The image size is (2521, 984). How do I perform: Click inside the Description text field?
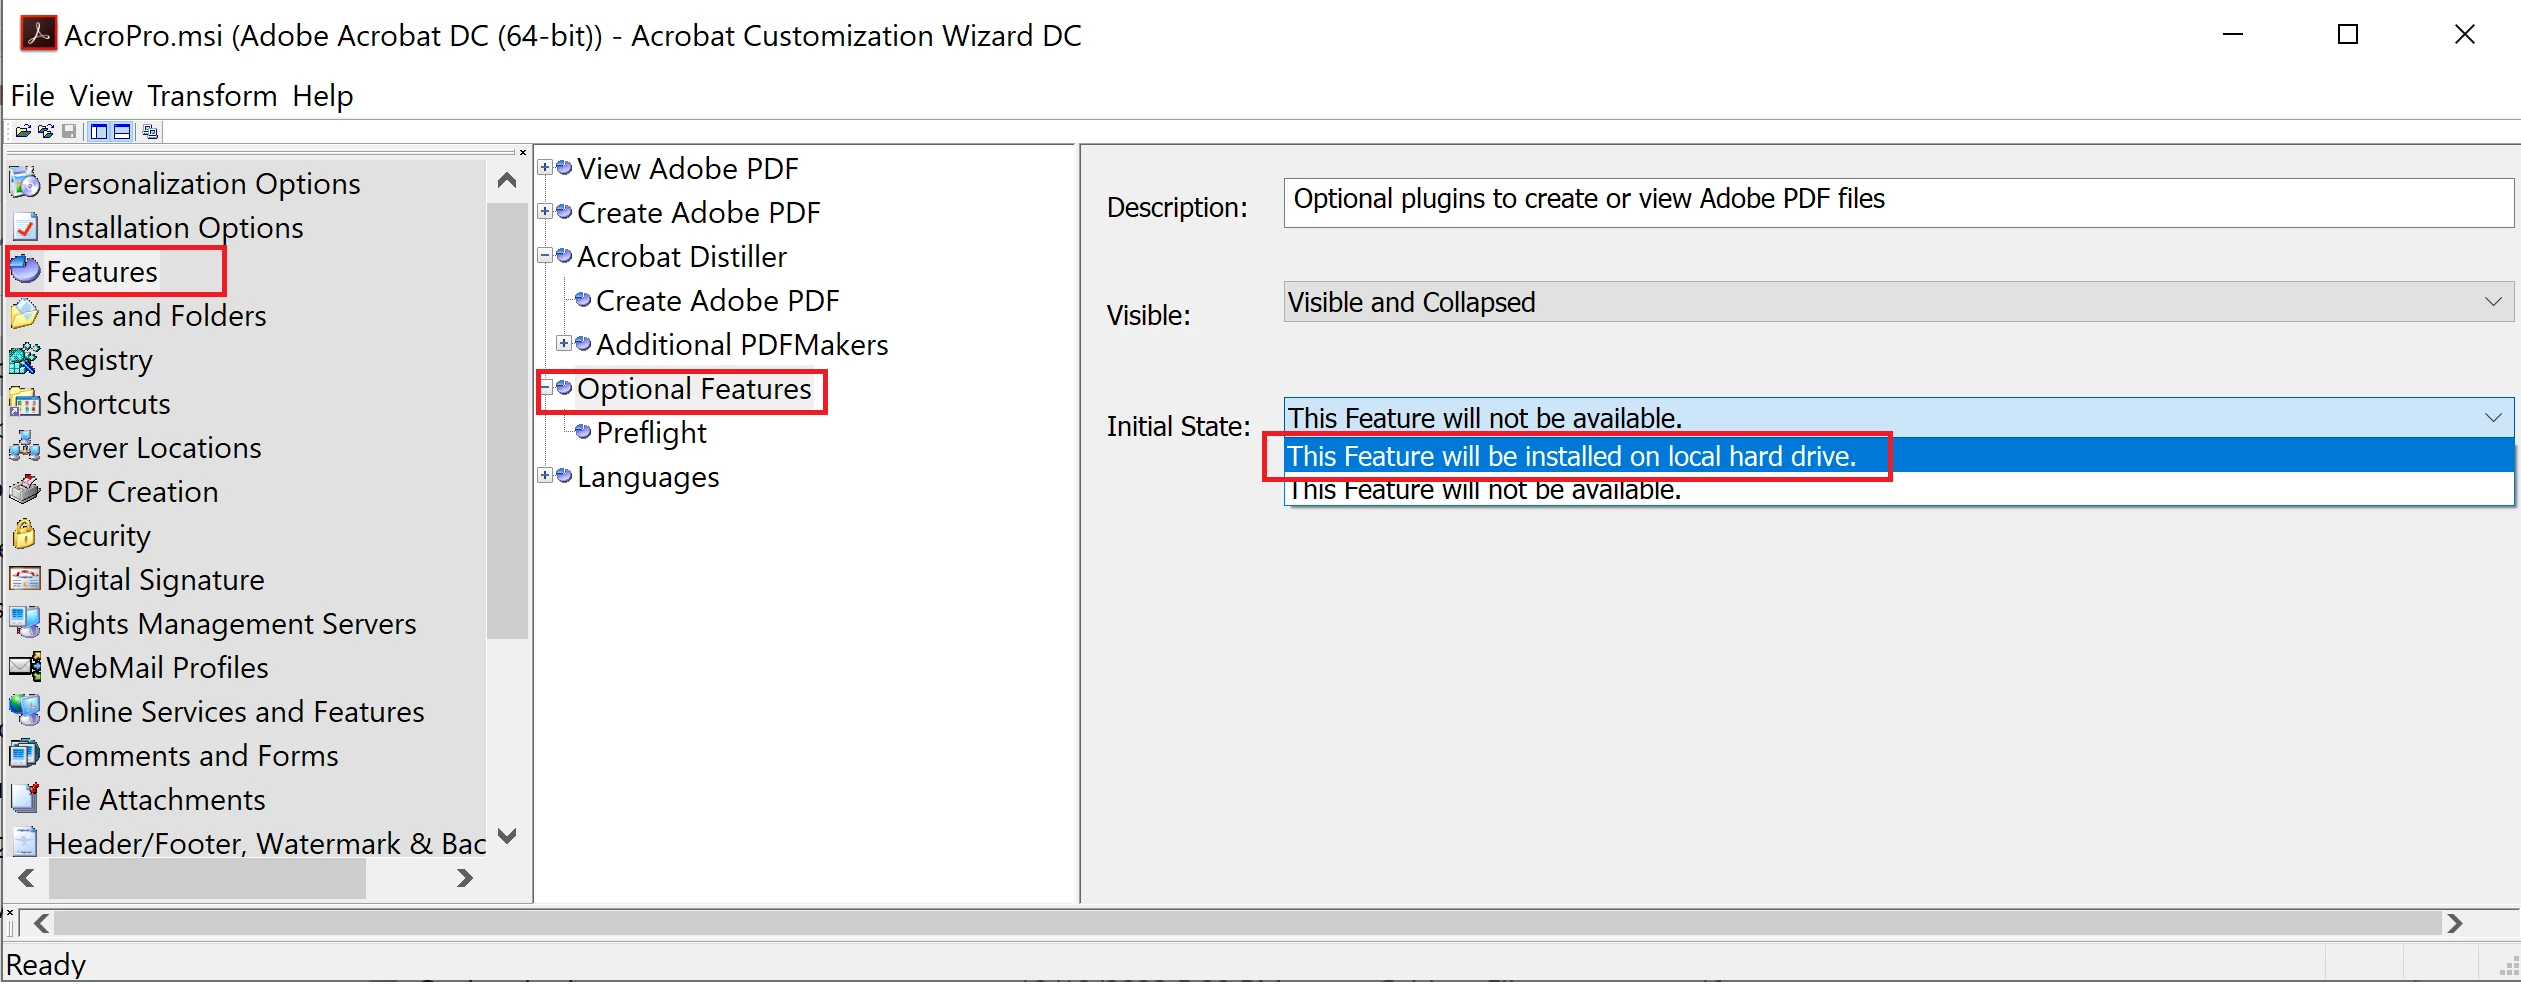pos(1898,203)
